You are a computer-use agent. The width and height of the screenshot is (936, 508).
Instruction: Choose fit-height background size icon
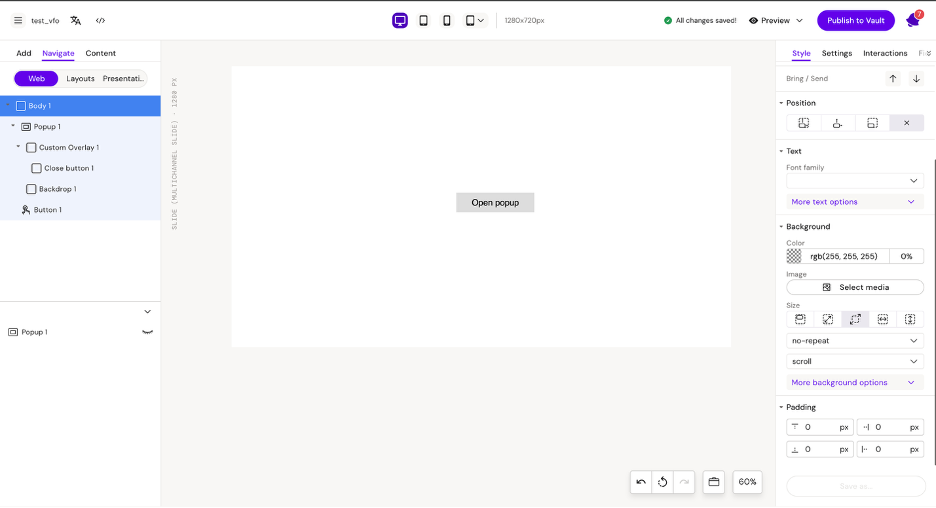click(910, 319)
